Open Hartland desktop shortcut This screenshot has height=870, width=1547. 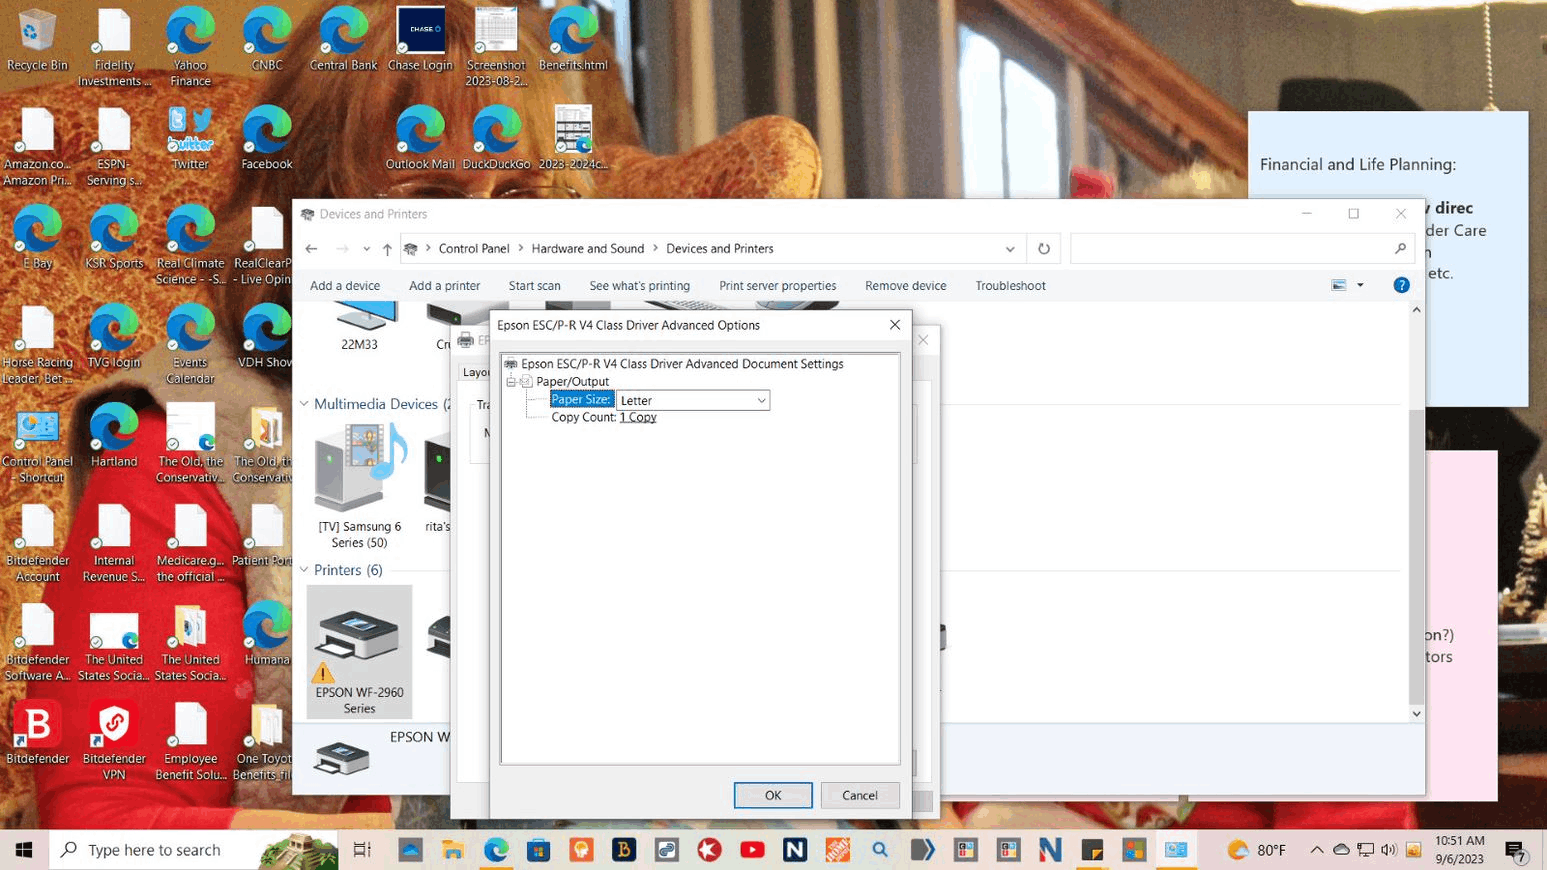click(114, 436)
